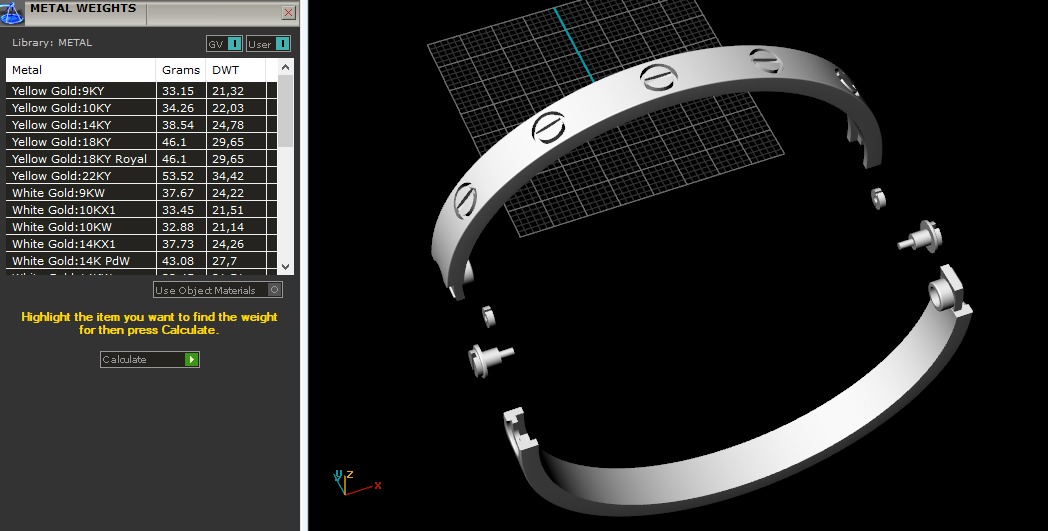Select the Yellow Gold:9KY row

[x=141, y=91]
